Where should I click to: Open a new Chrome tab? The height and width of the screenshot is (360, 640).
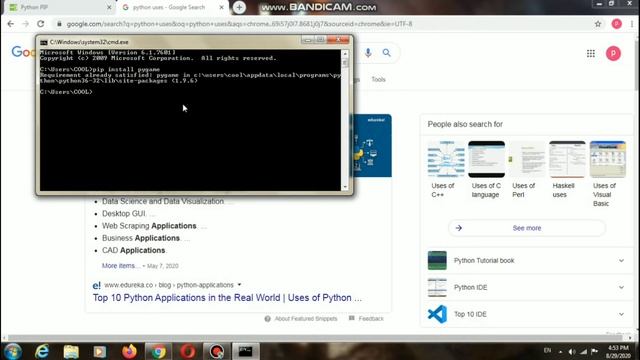pyautogui.click(x=239, y=7)
